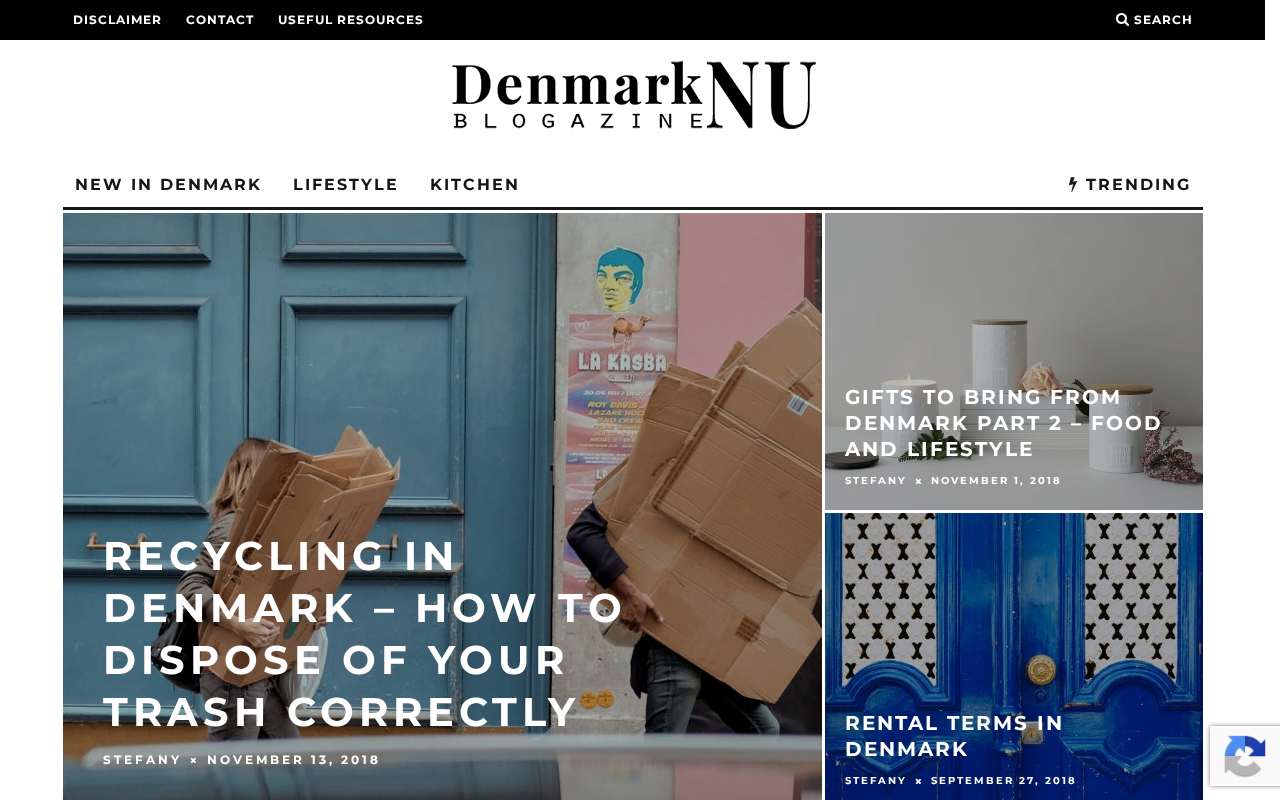The height and width of the screenshot is (800, 1280).
Task: Click the Denmark NU Blogazine logo
Action: (634, 96)
